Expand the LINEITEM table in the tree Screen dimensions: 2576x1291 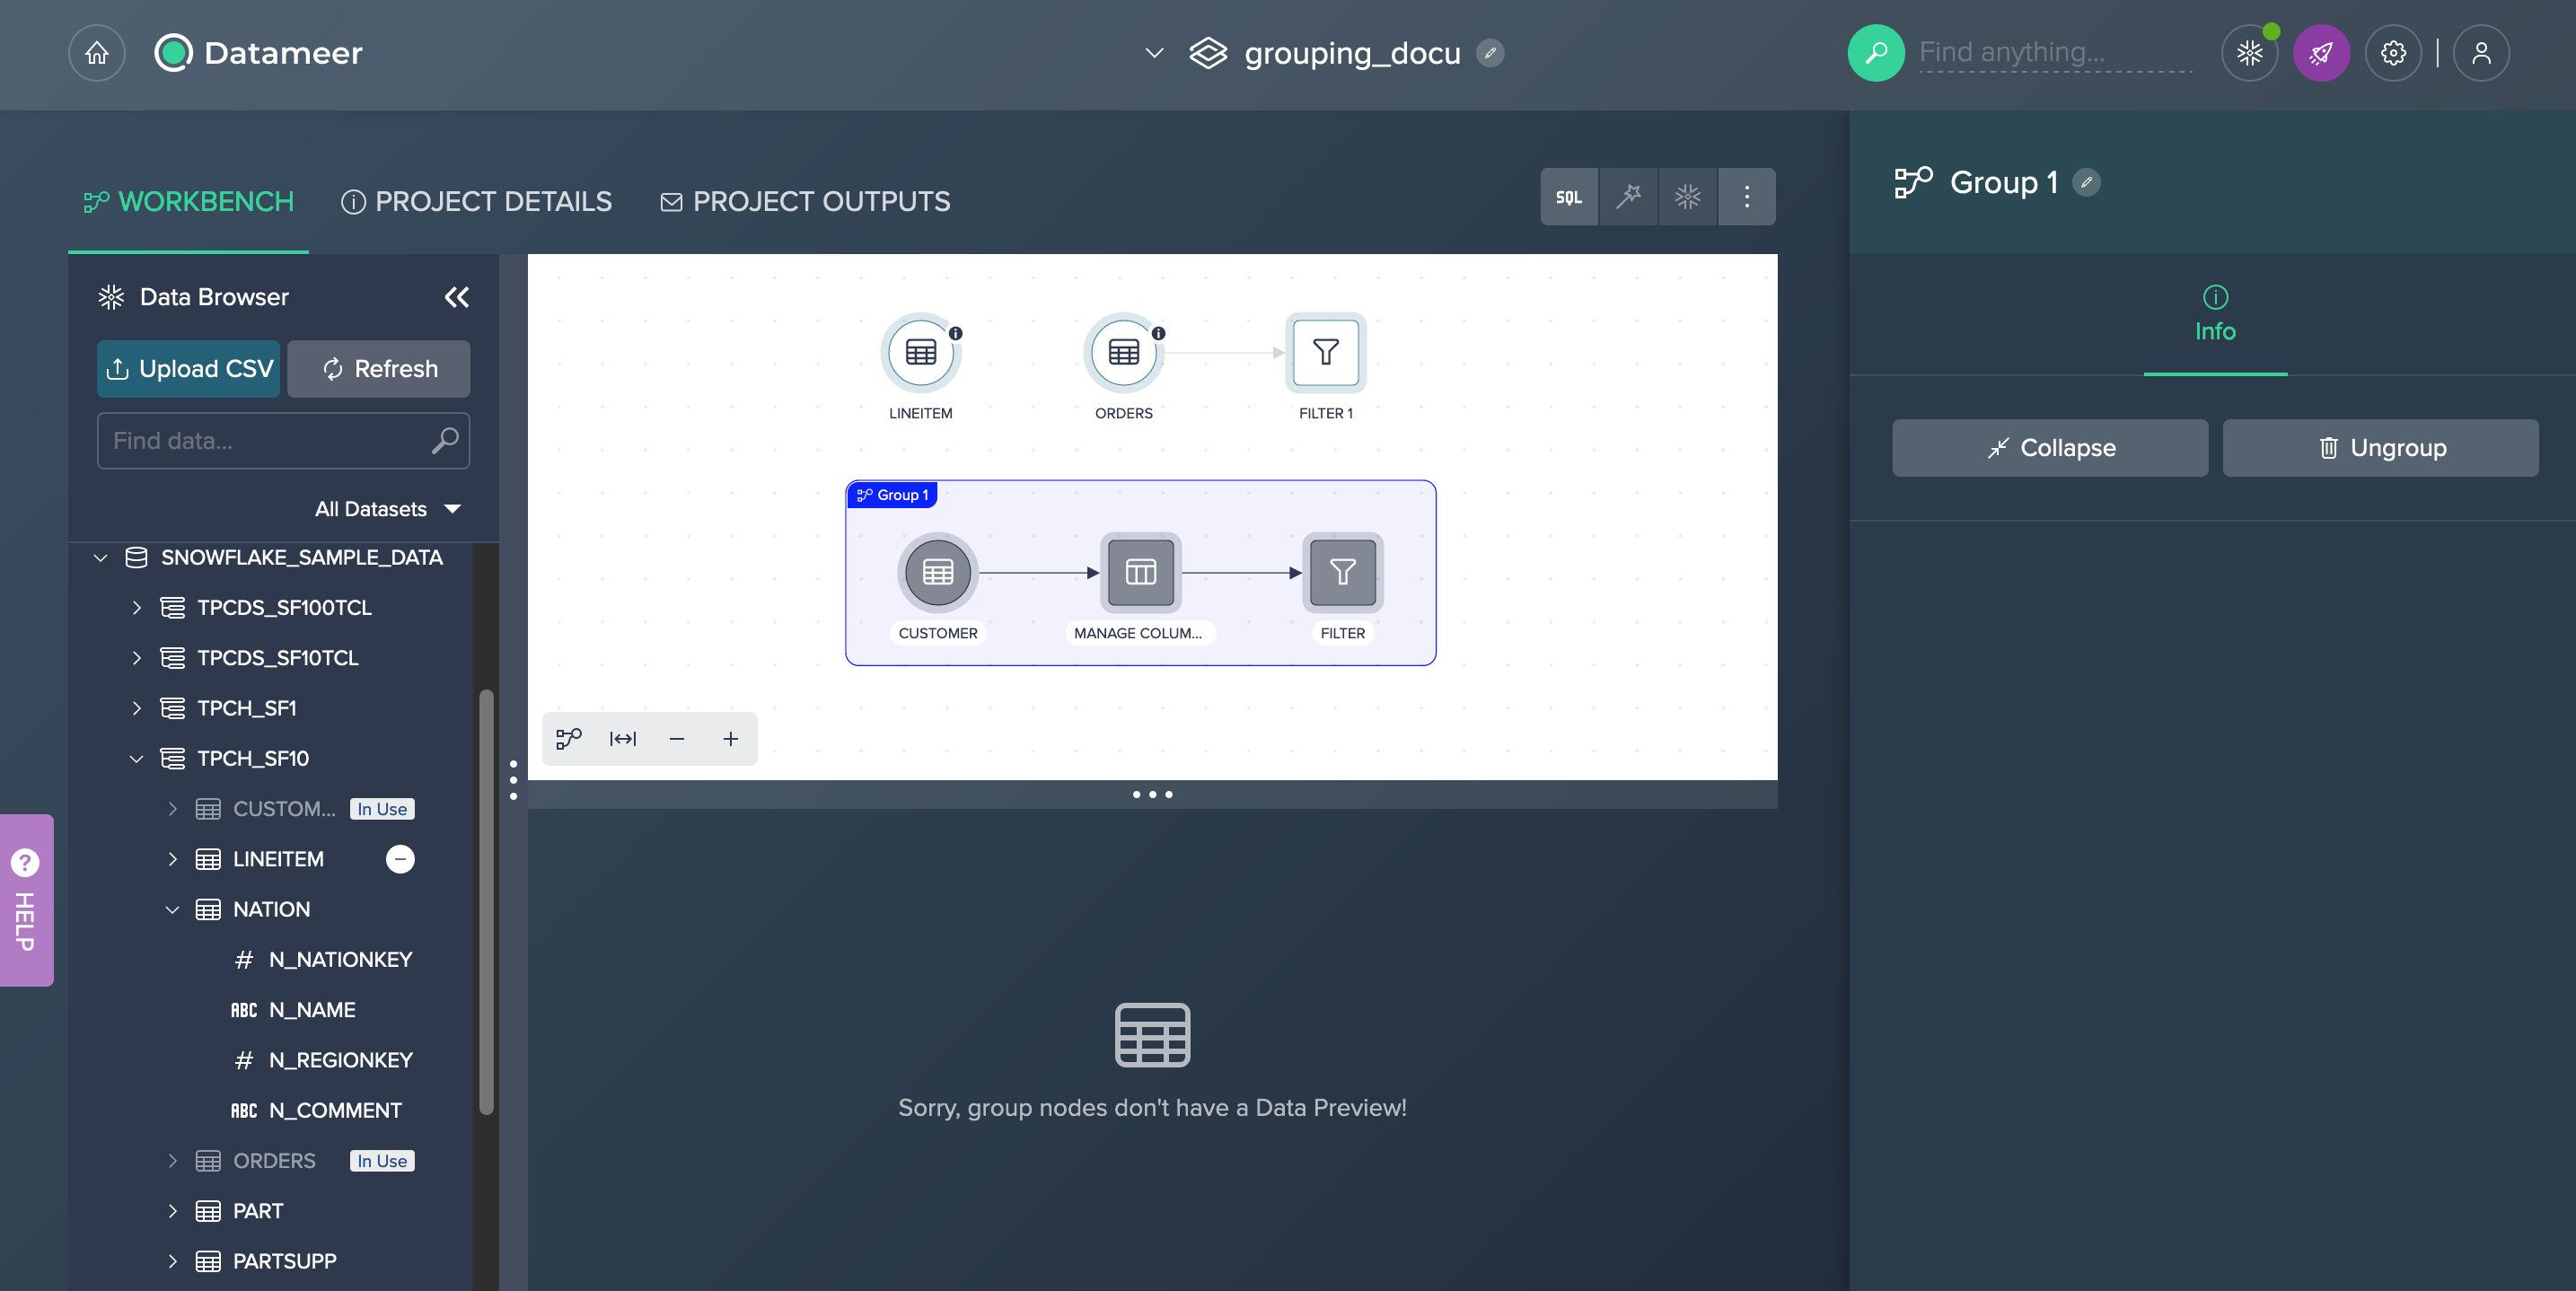point(172,859)
